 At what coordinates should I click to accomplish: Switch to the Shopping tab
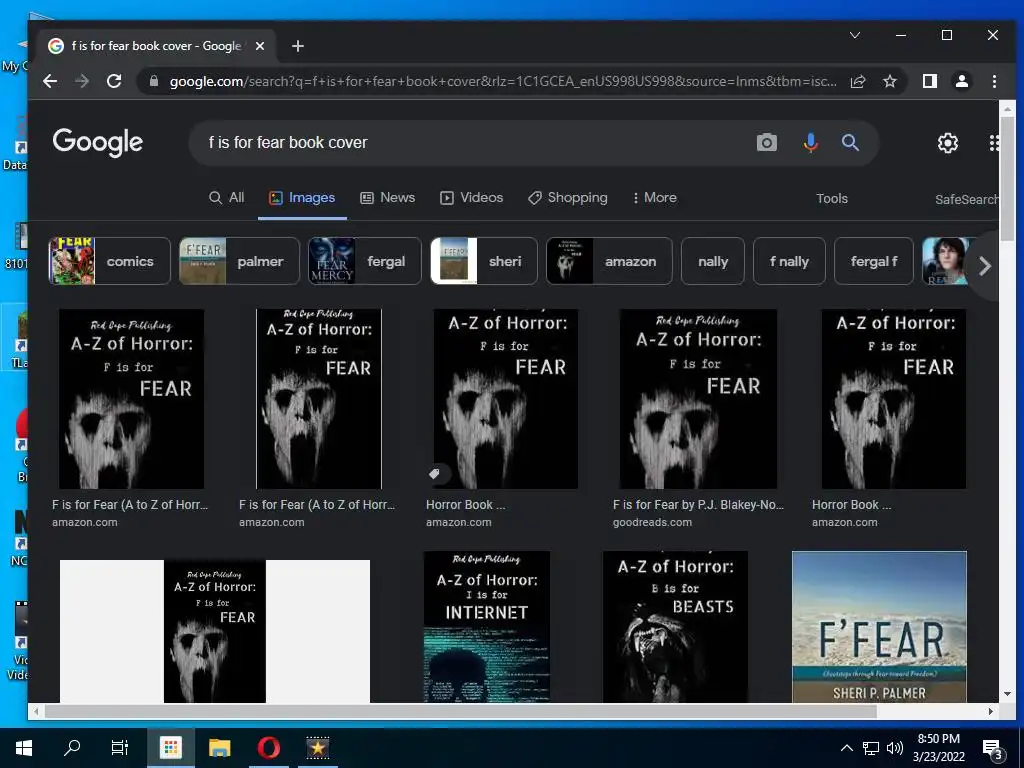click(x=568, y=198)
